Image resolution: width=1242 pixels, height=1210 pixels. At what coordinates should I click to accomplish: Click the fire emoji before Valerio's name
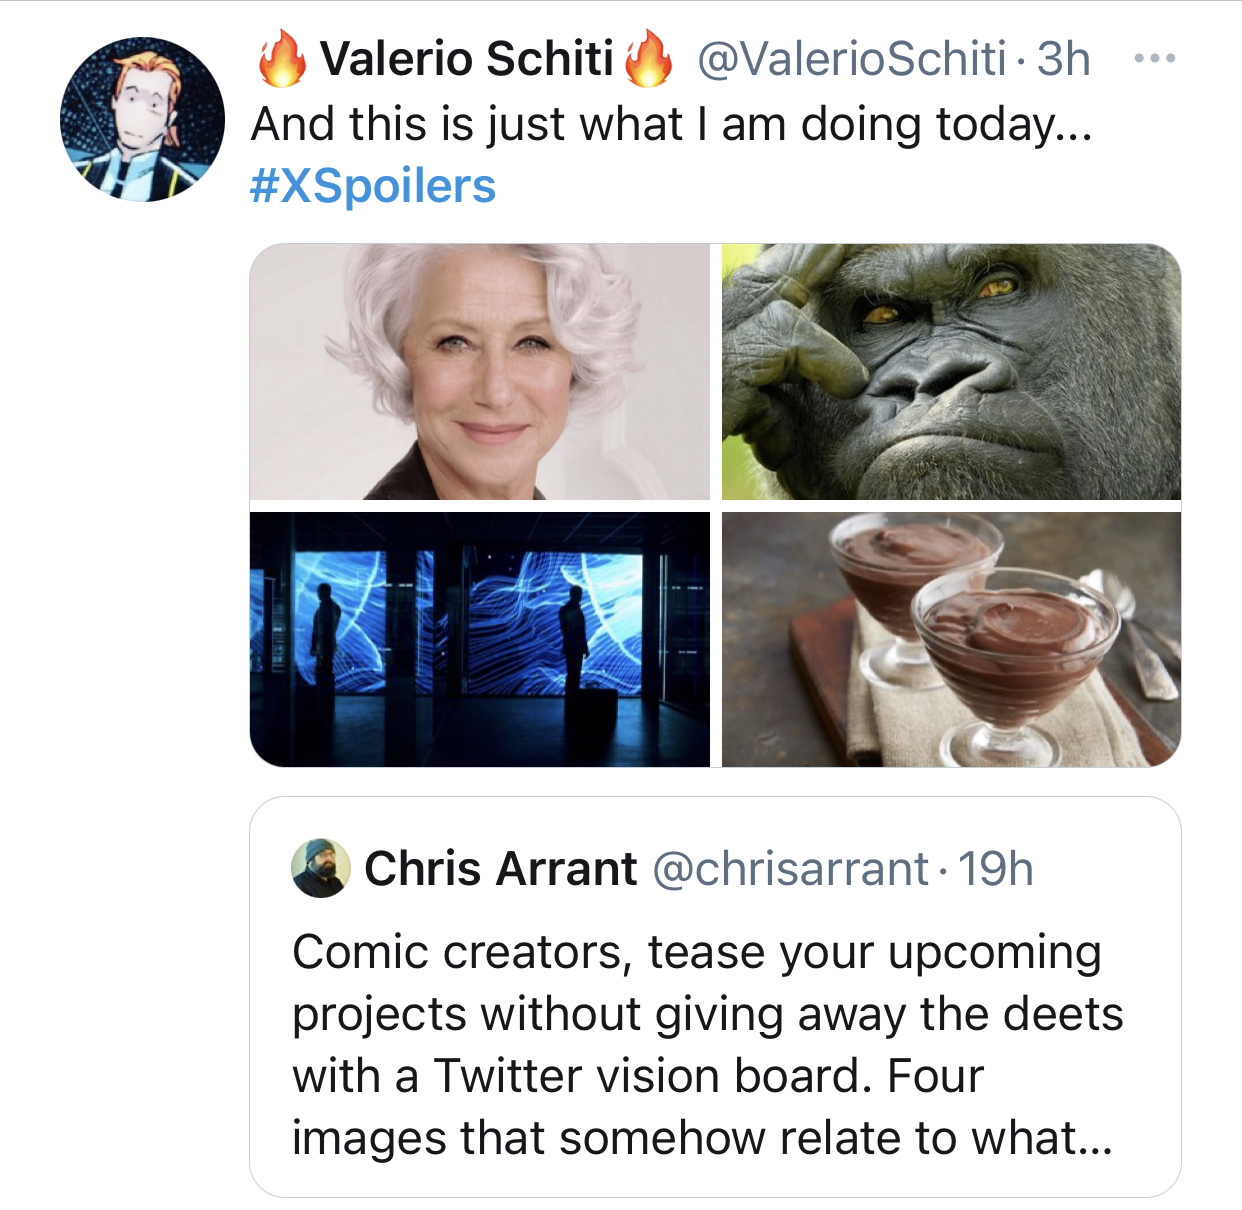click(281, 58)
